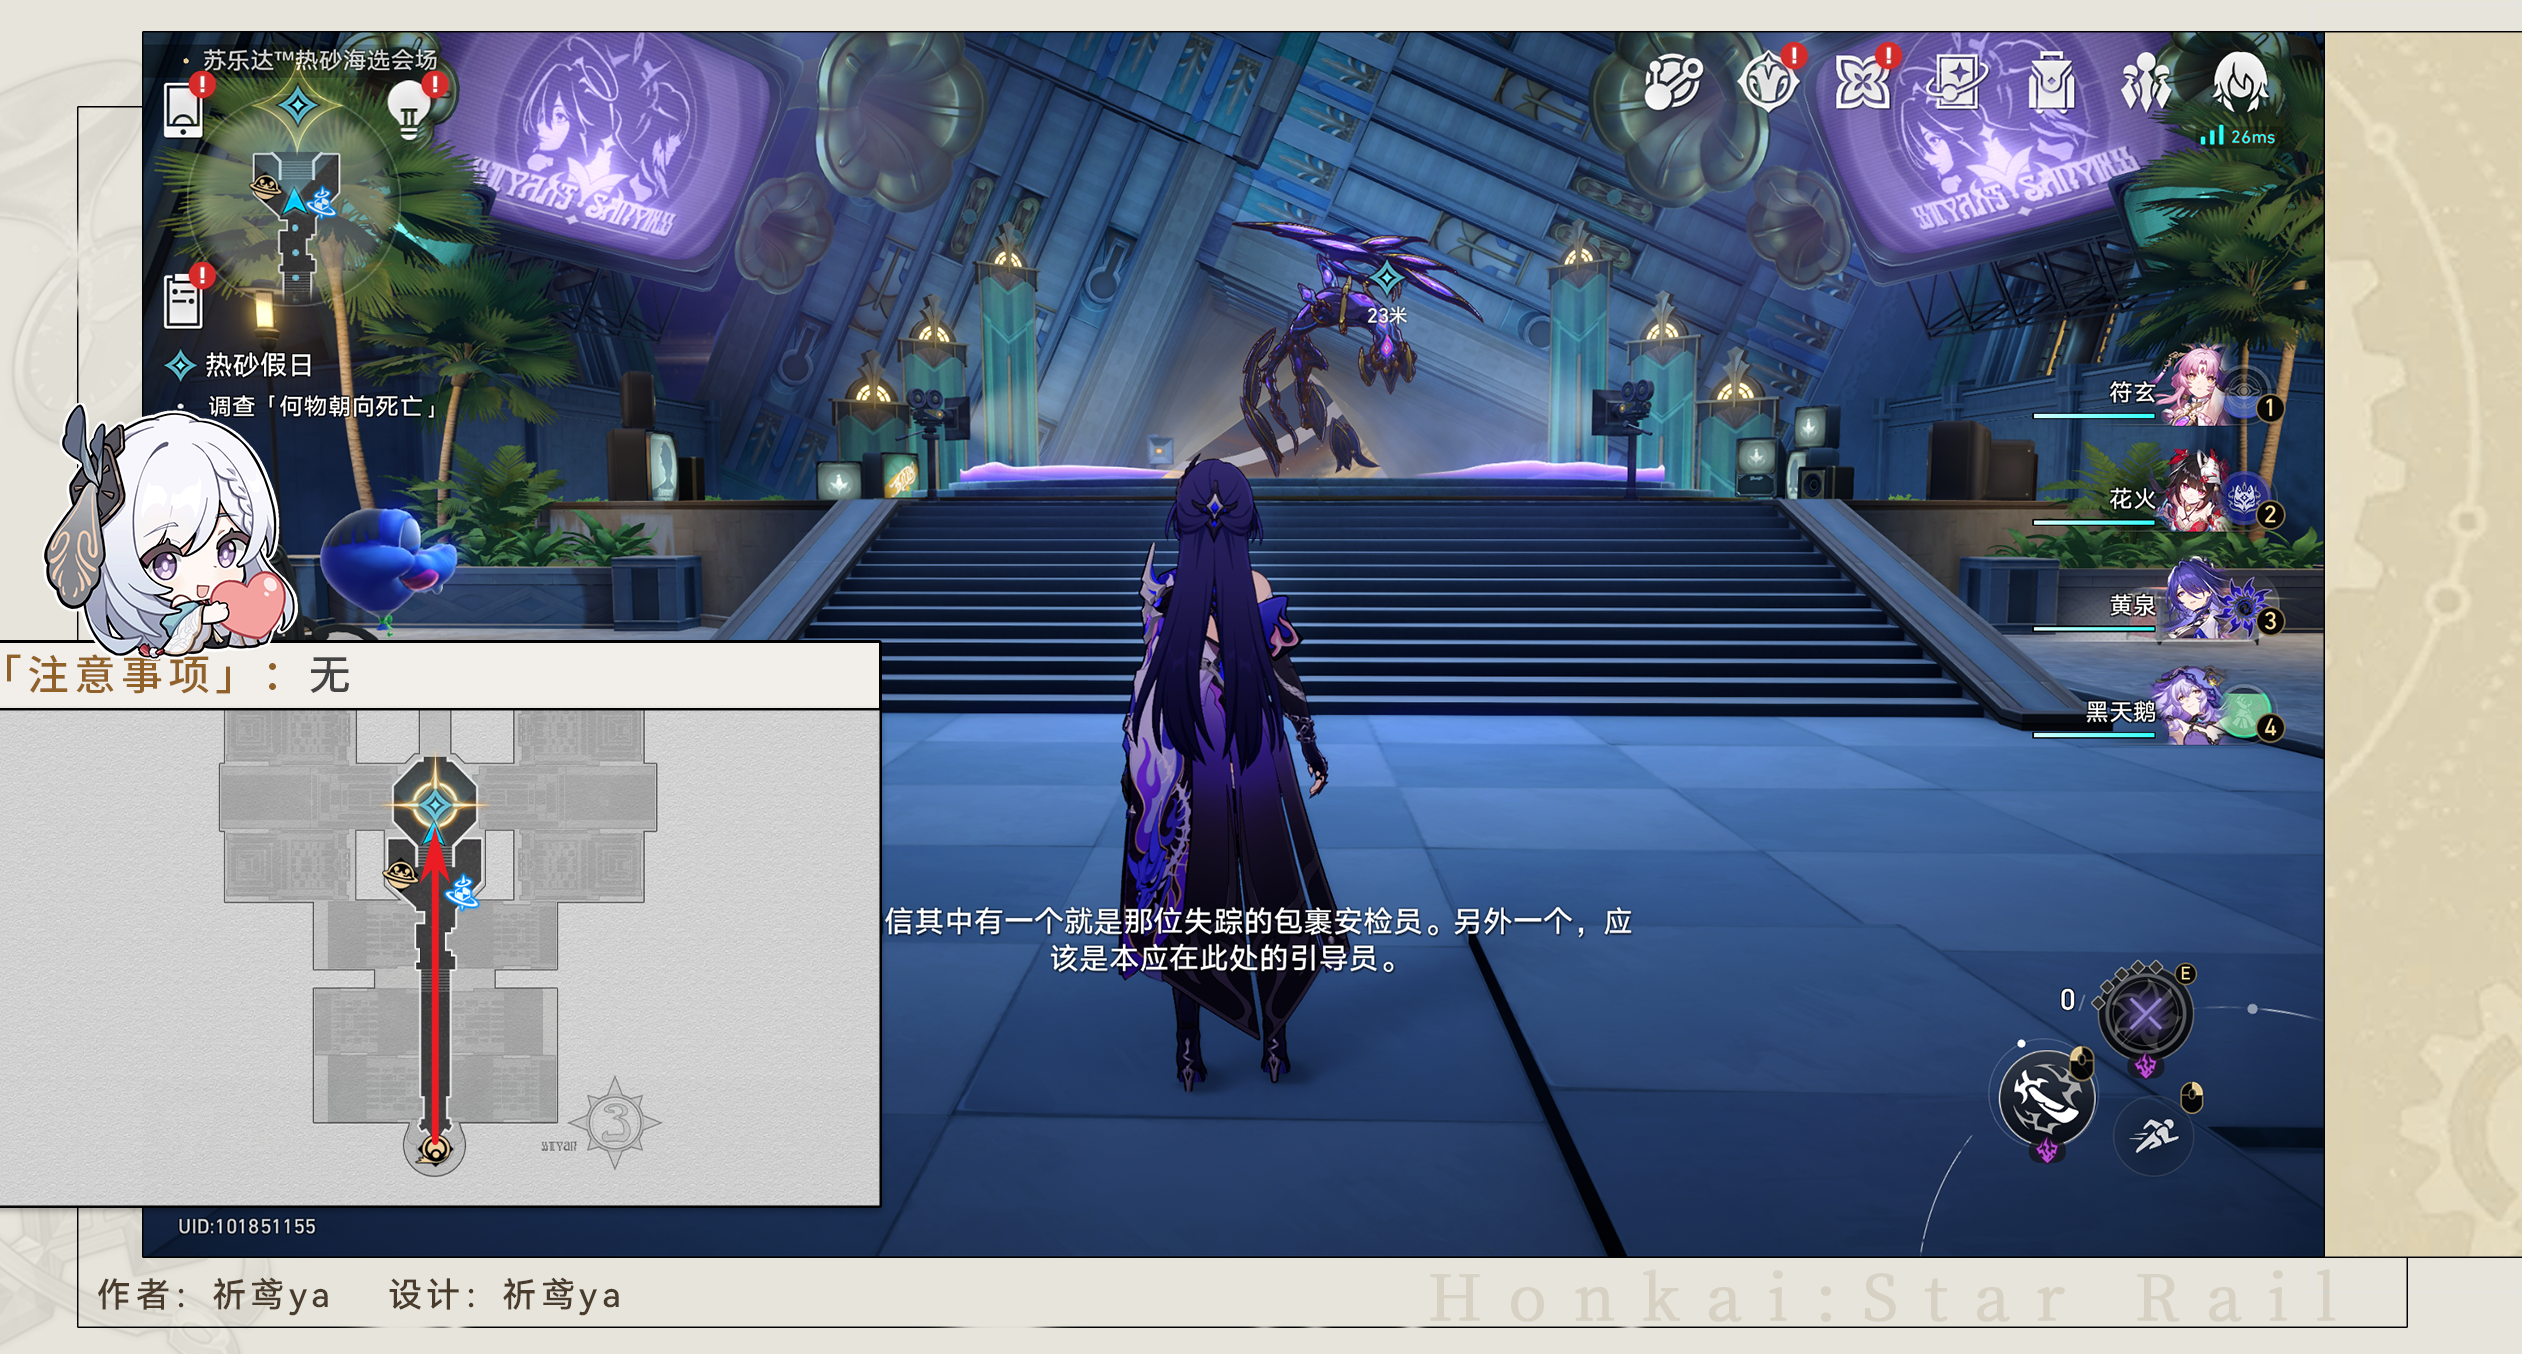Open the lightbulb tutorial icon
Screen dimensions: 2522x1354
[409, 110]
